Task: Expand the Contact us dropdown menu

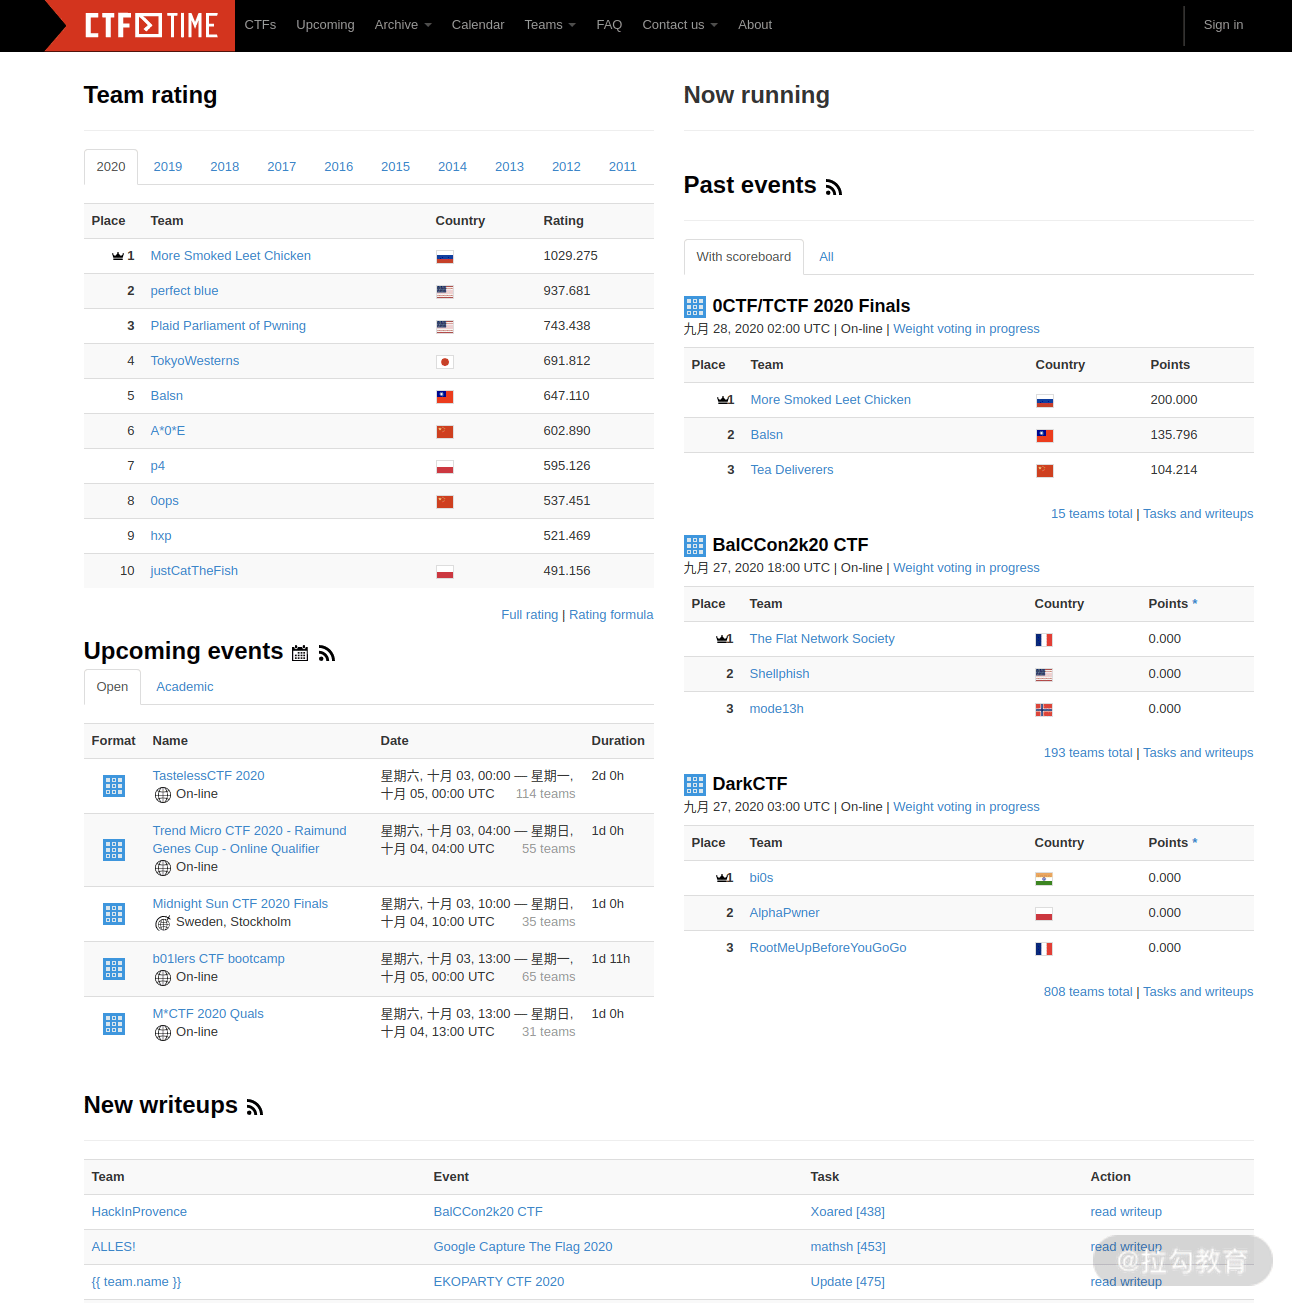Action: [x=680, y=25]
